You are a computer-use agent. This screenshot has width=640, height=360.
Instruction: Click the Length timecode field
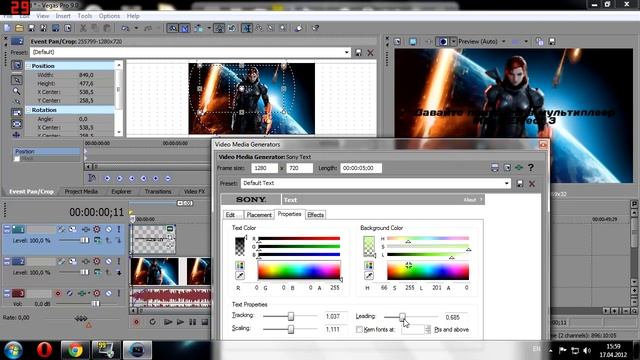(361, 168)
